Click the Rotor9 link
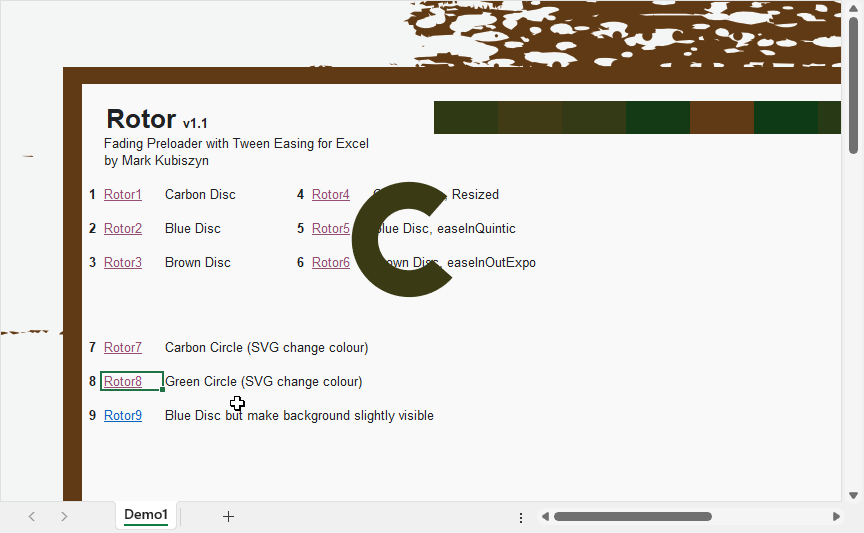The image size is (864, 533). tap(123, 416)
